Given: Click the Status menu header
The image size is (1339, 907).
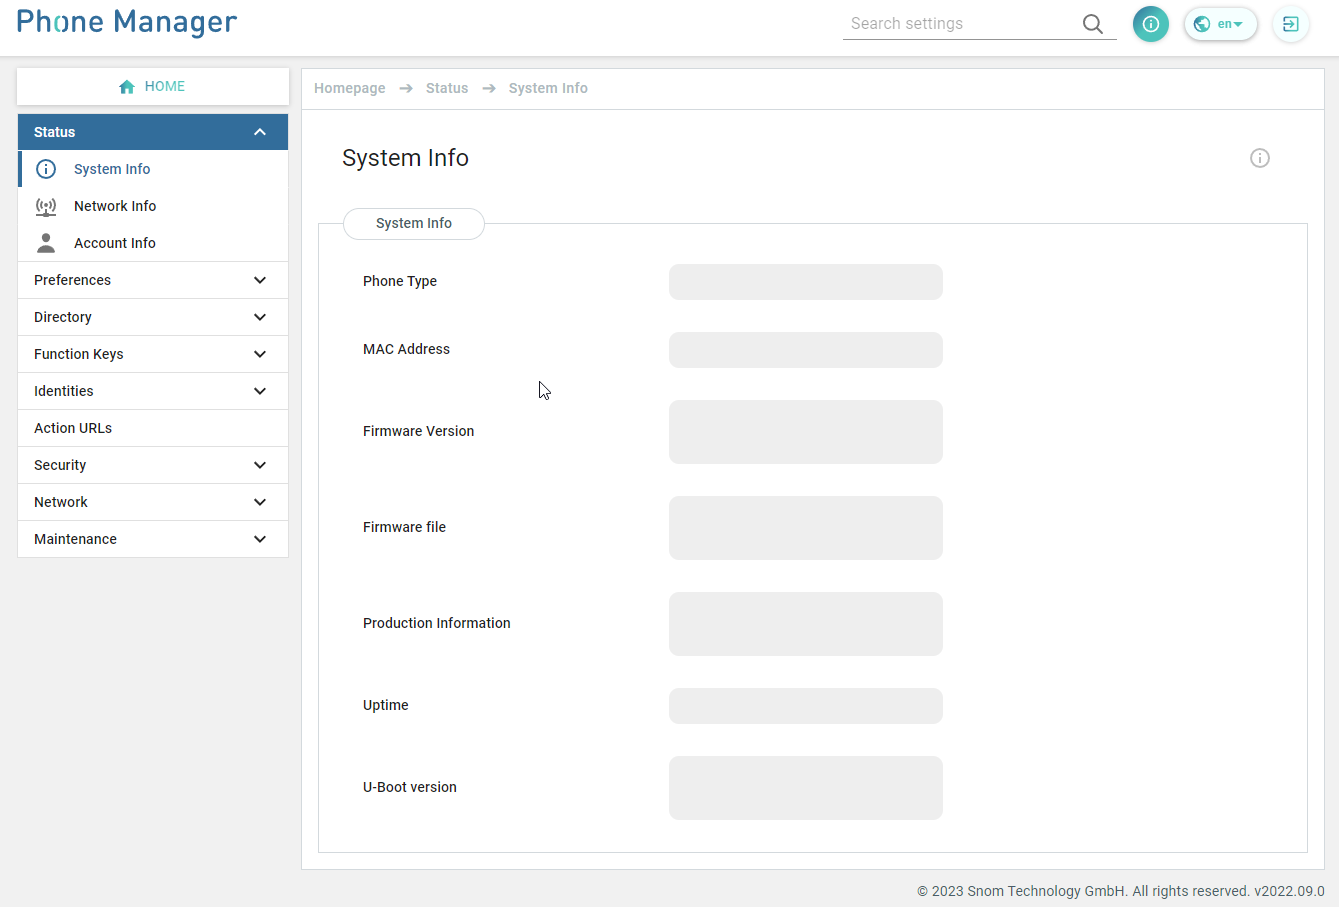Looking at the screenshot, I should [x=153, y=132].
